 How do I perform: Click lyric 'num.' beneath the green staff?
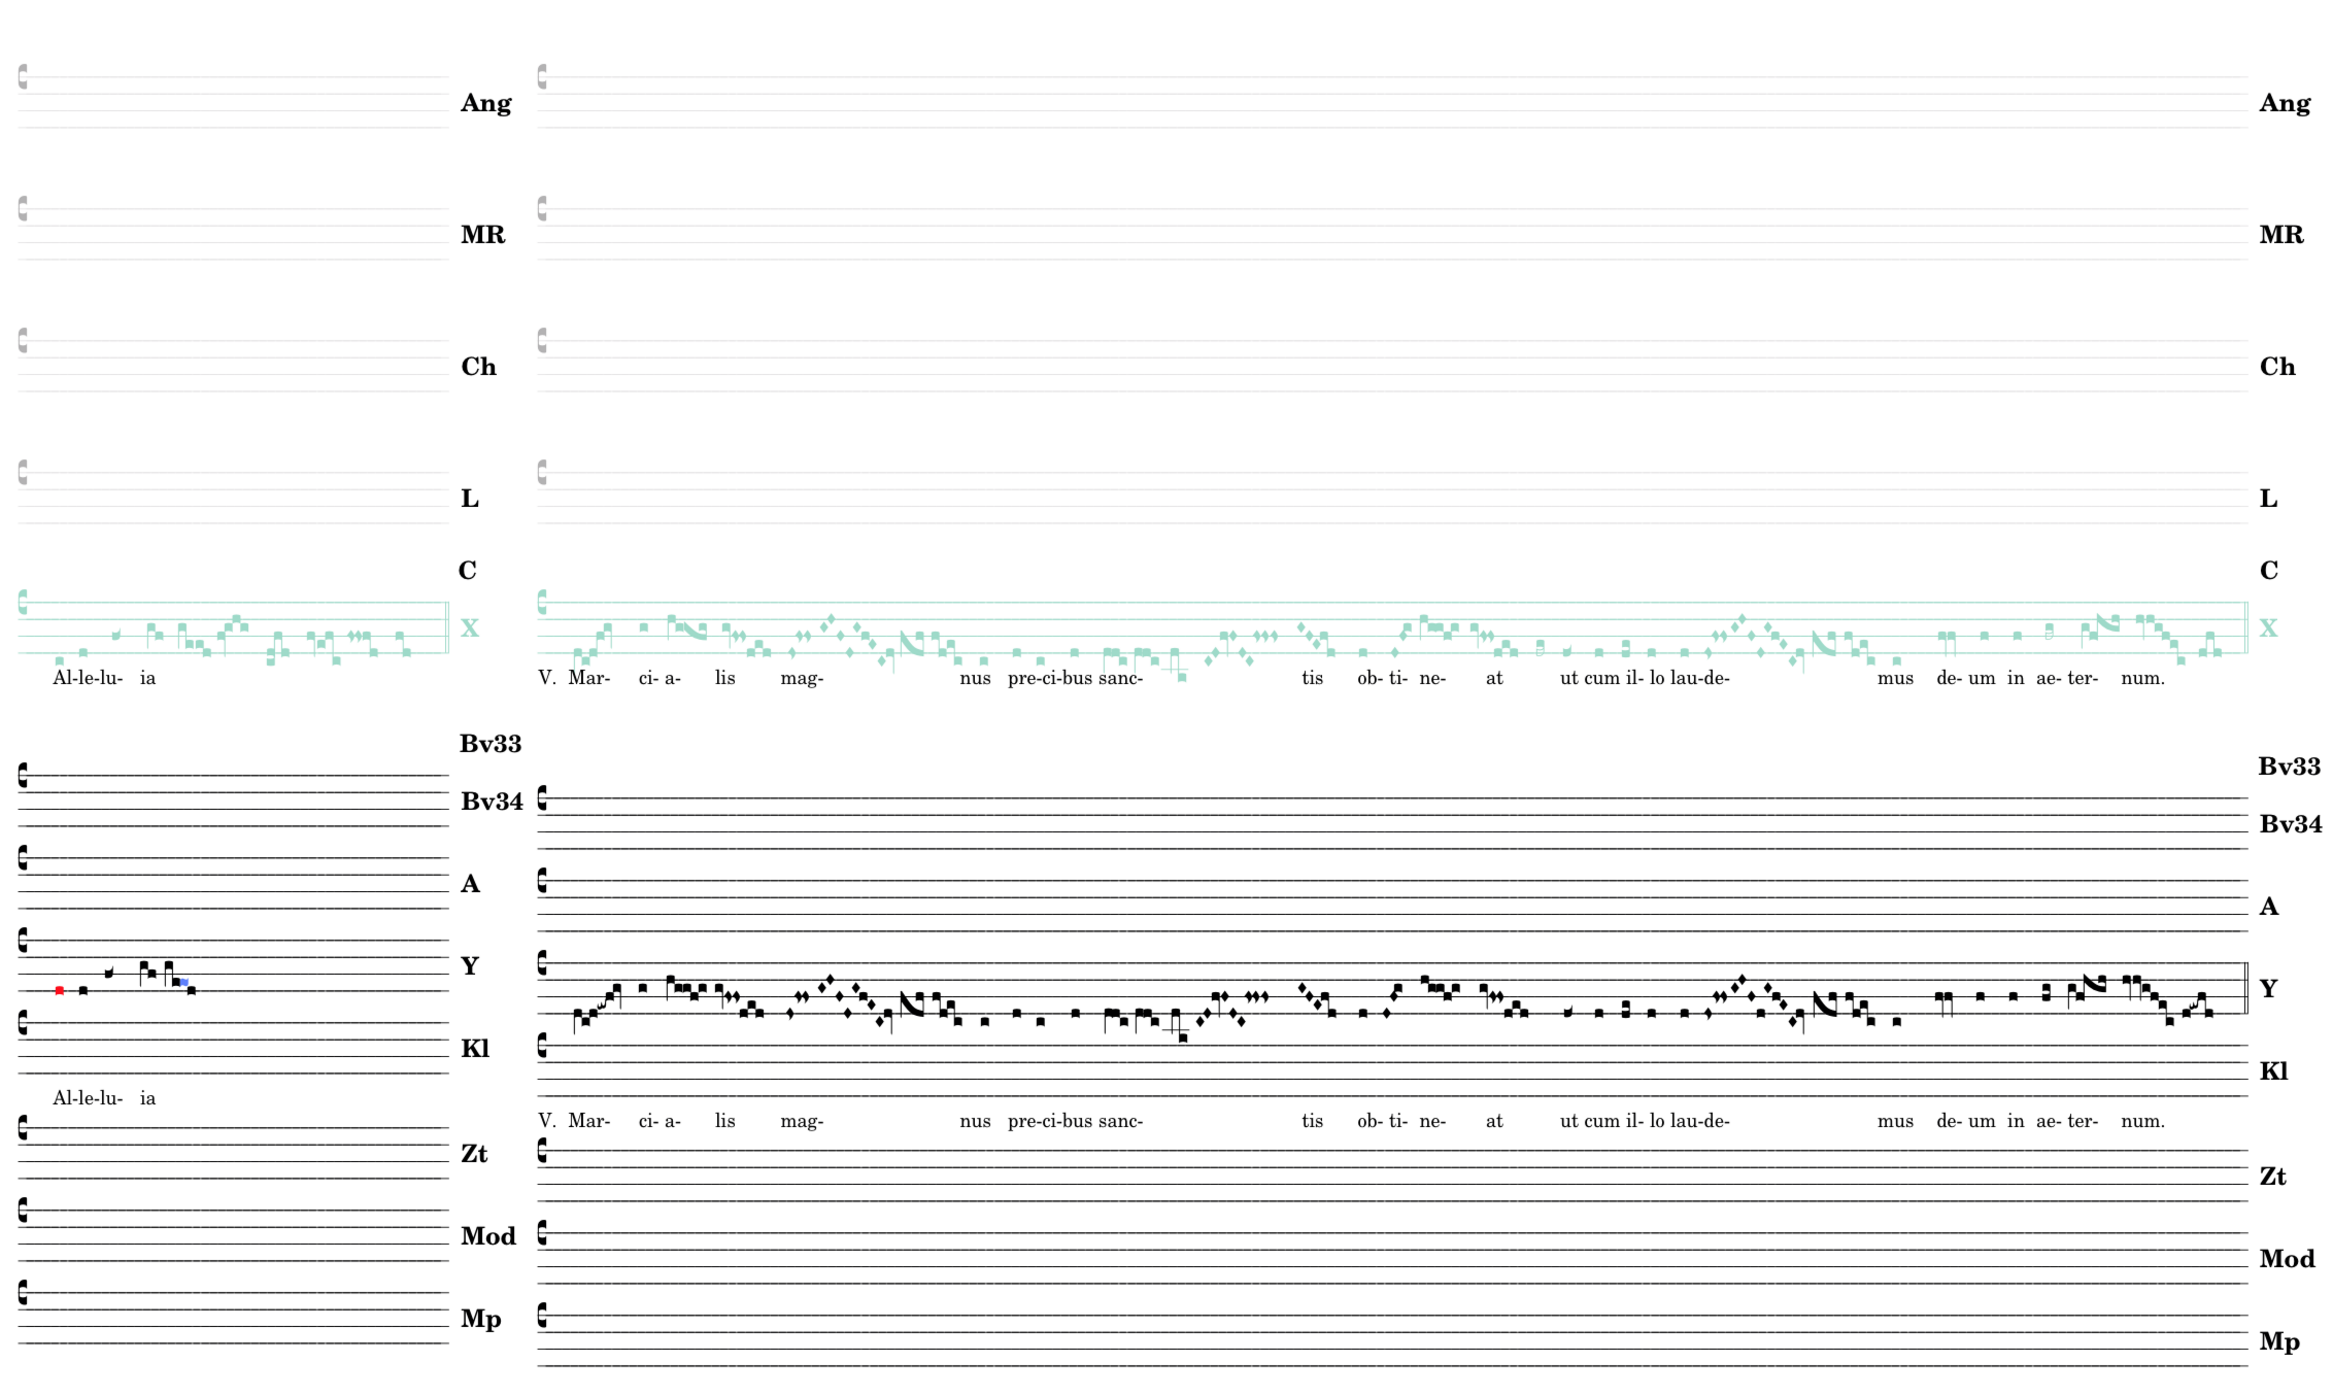point(2142,678)
